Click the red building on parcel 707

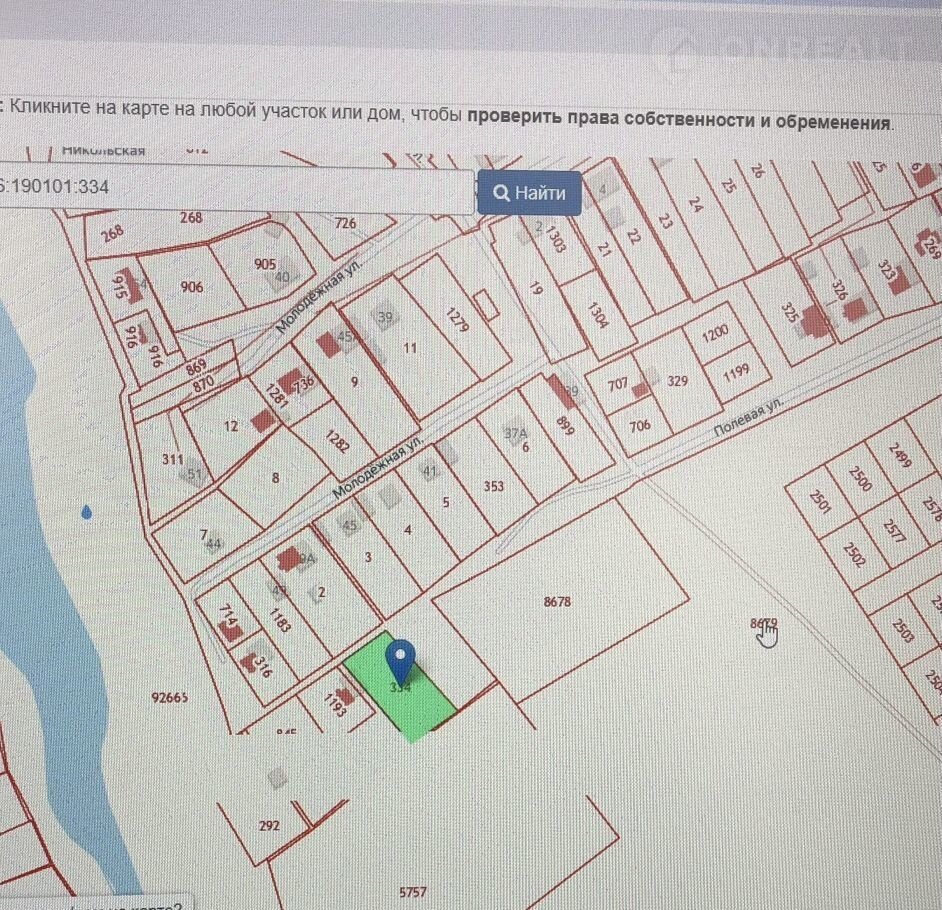pos(641,390)
